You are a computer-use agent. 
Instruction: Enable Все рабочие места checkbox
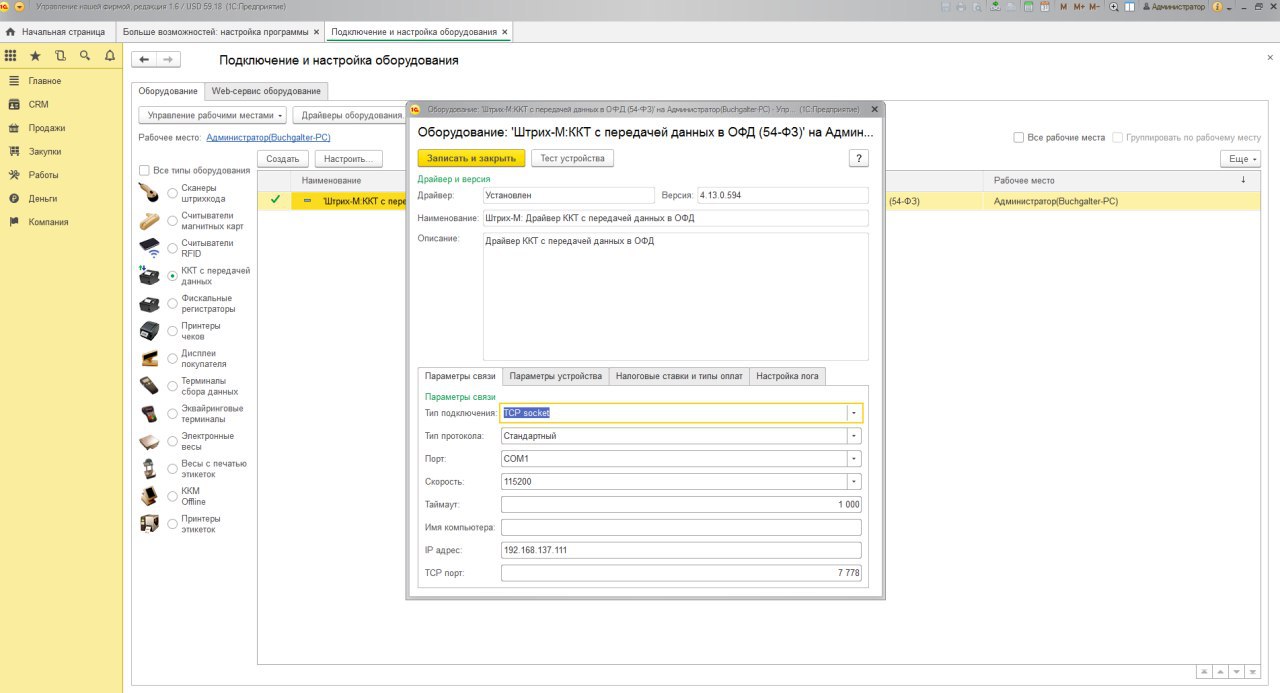click(1018, 138)
